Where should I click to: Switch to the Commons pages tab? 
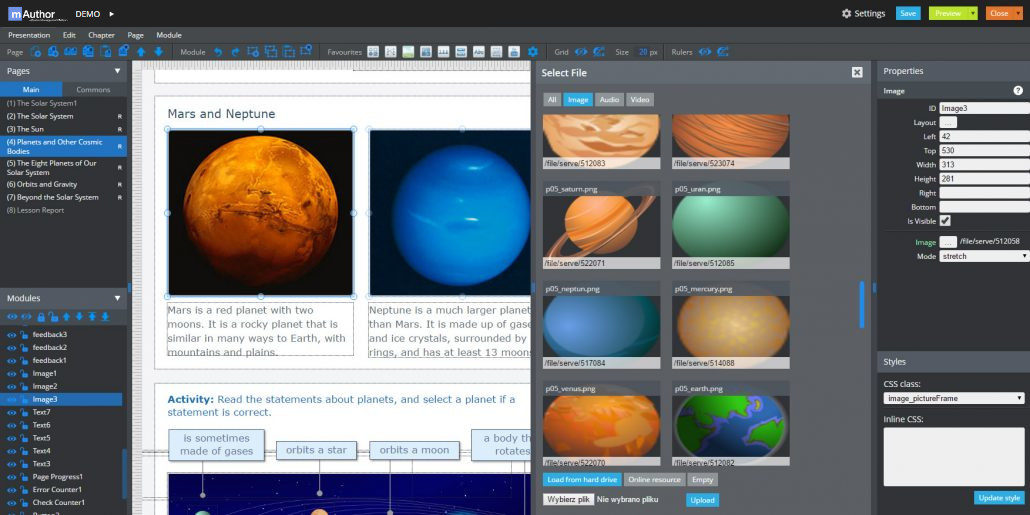click(x=93, y=89)
